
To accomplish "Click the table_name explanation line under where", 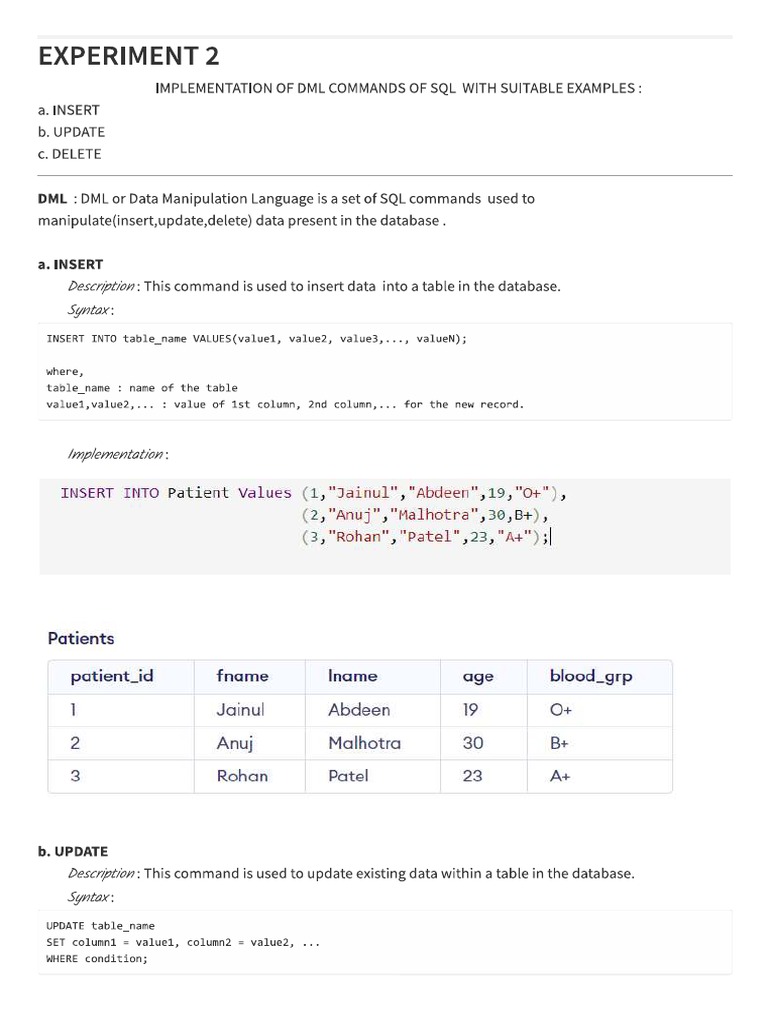I will tap(142, 387).
